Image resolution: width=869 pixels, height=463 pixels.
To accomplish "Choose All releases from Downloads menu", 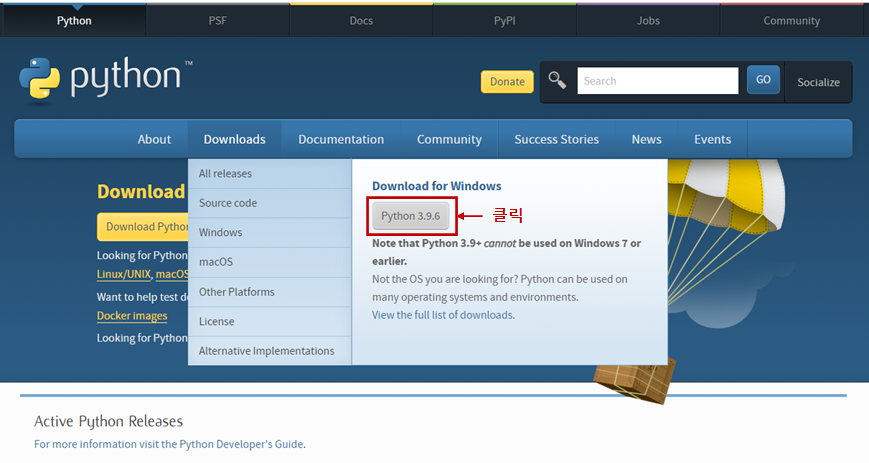I will 270,174.
